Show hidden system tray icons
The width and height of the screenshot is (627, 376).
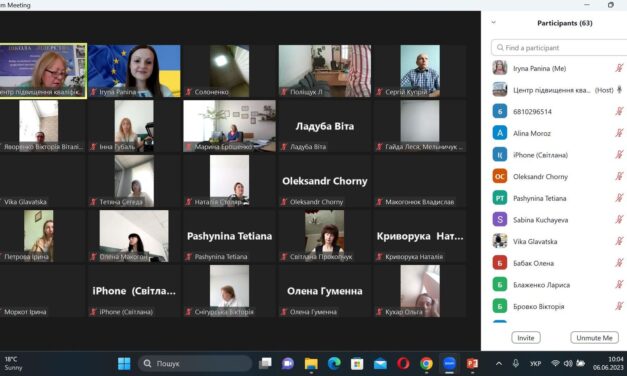coord(499,364)
